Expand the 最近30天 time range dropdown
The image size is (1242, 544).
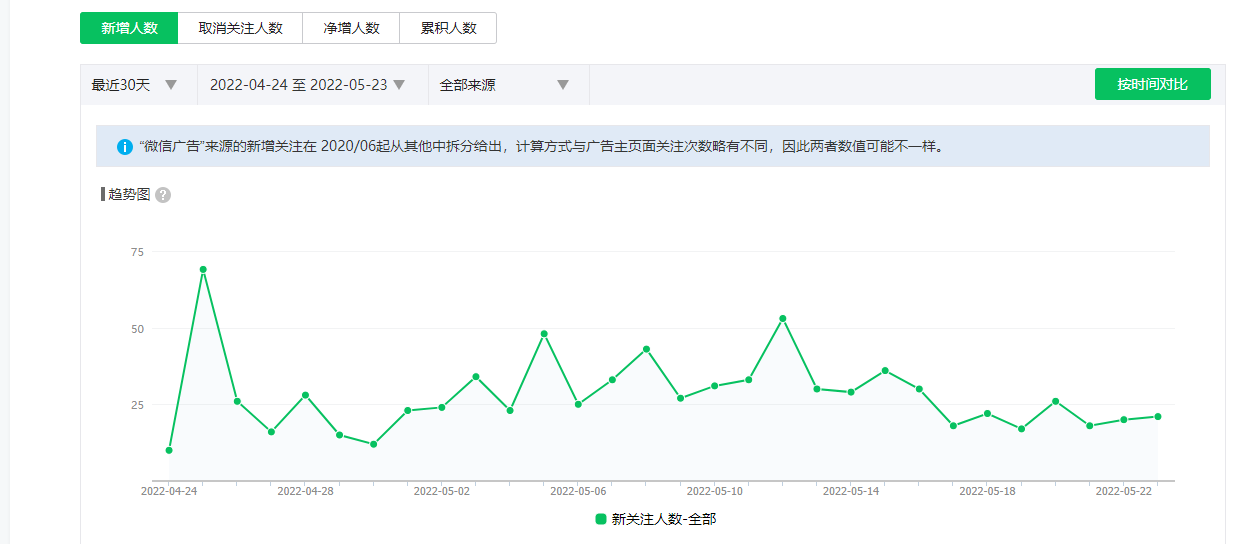point(135,85)
